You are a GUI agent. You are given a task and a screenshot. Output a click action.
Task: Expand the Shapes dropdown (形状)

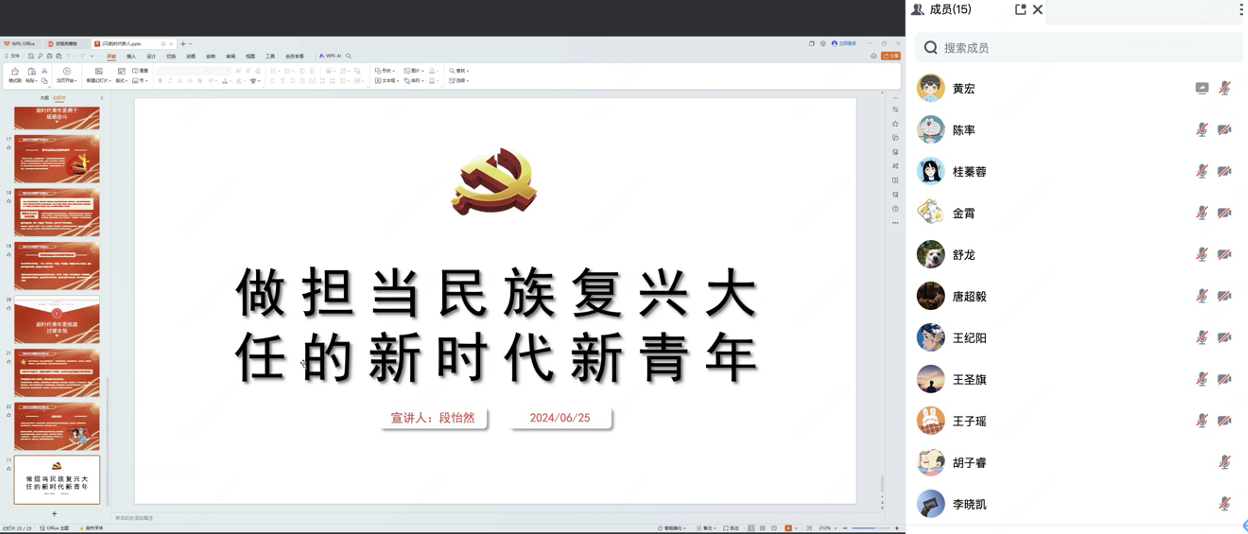[384, 71]
